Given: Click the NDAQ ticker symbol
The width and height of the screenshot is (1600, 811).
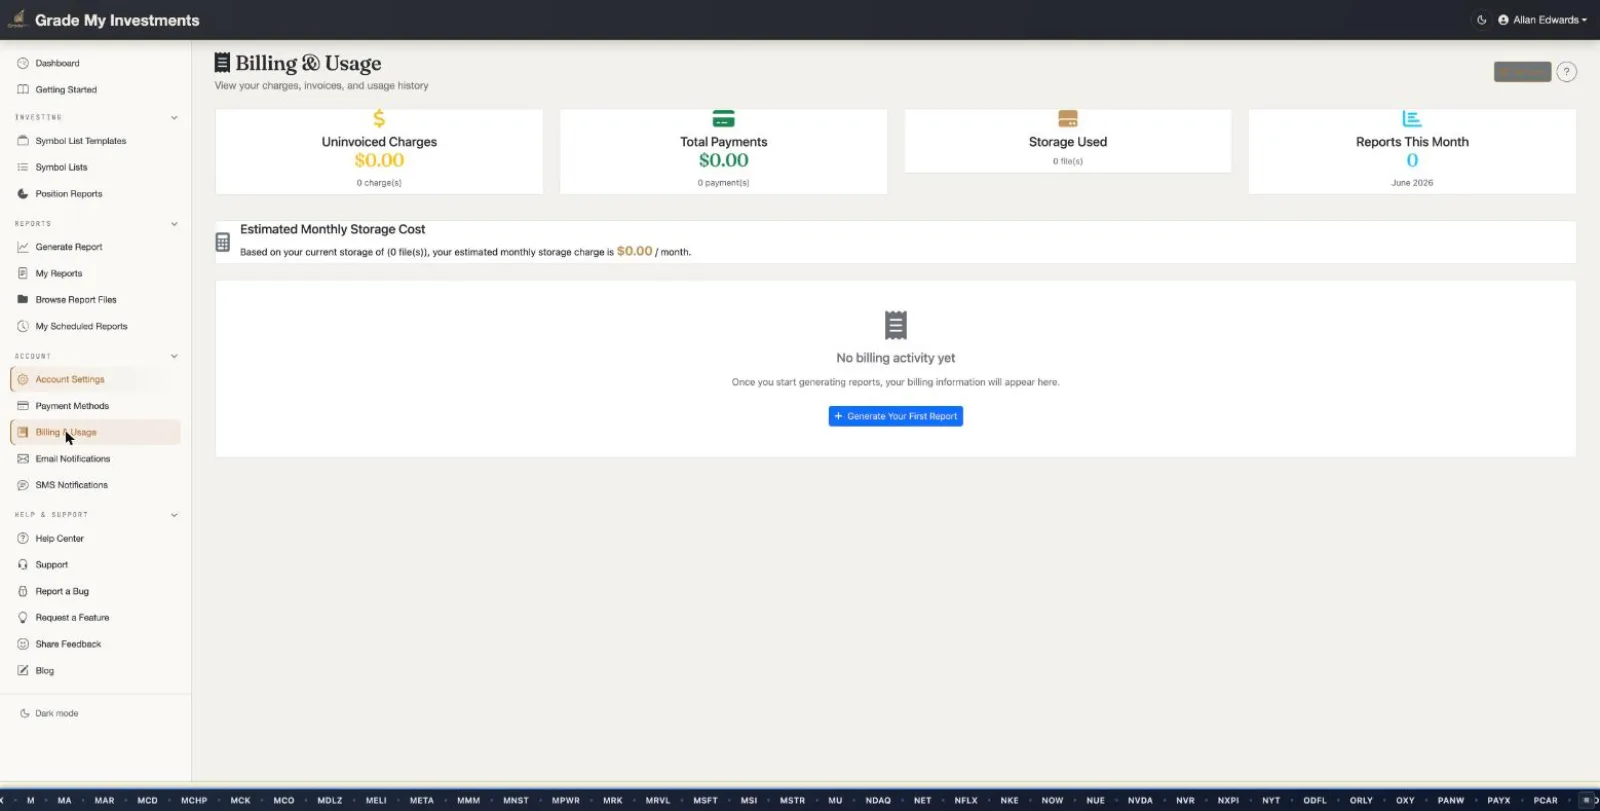Looking at the screenshot, I should click(x=878, y=801).
